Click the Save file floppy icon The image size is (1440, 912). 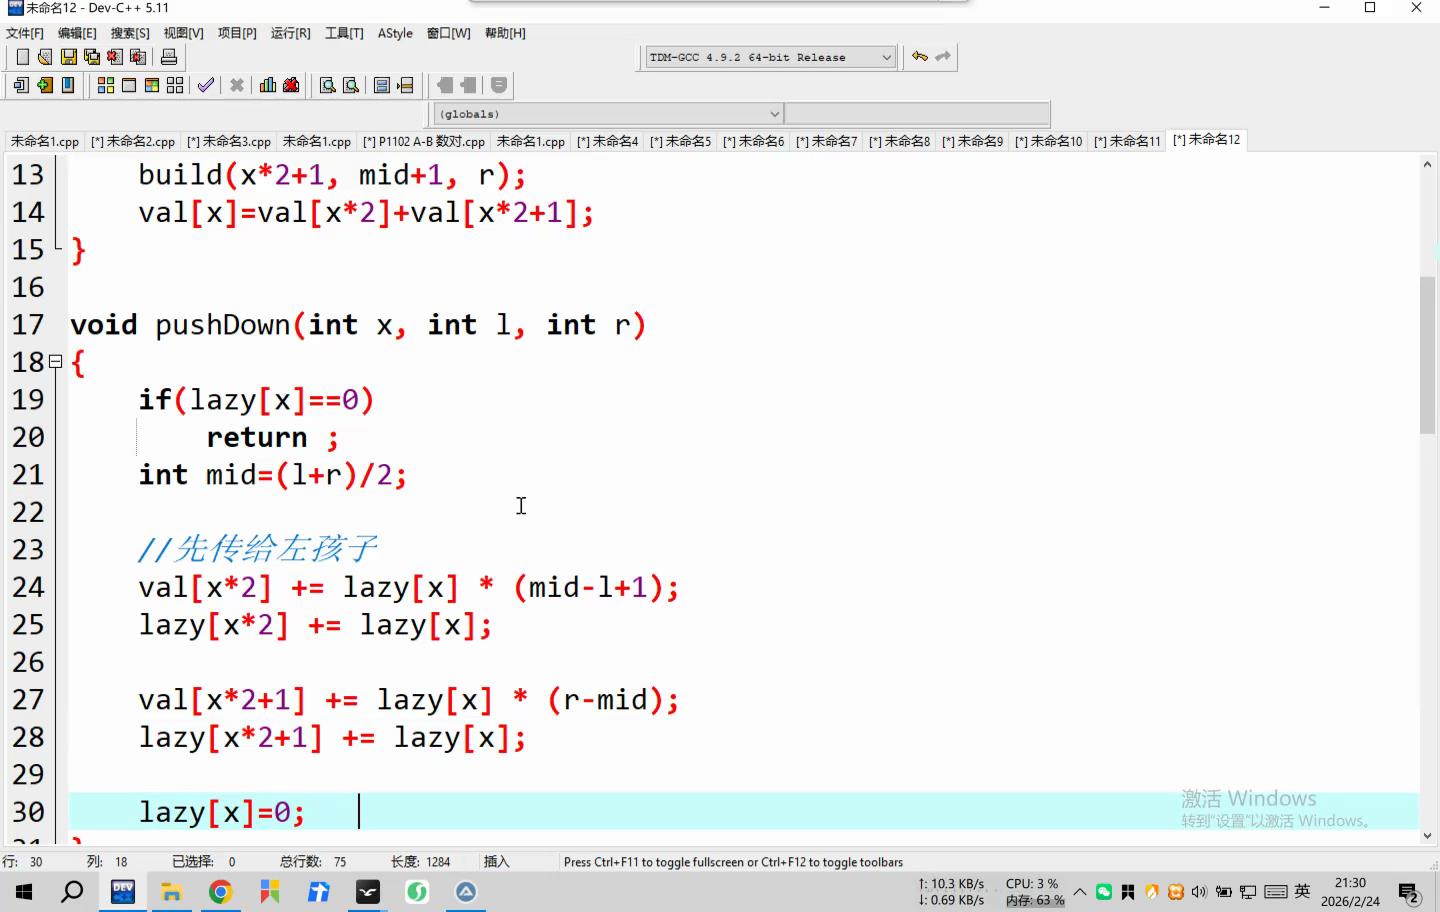(69, 57)
